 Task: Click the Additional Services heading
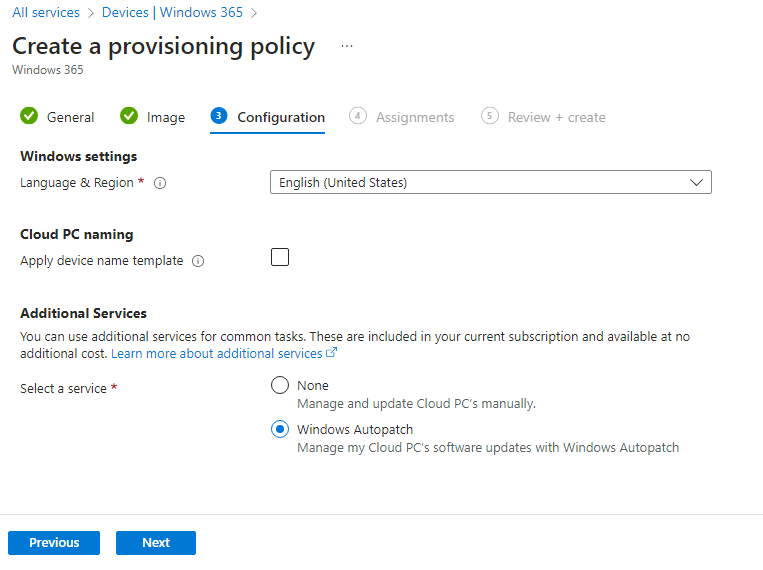tap(83, 313)
